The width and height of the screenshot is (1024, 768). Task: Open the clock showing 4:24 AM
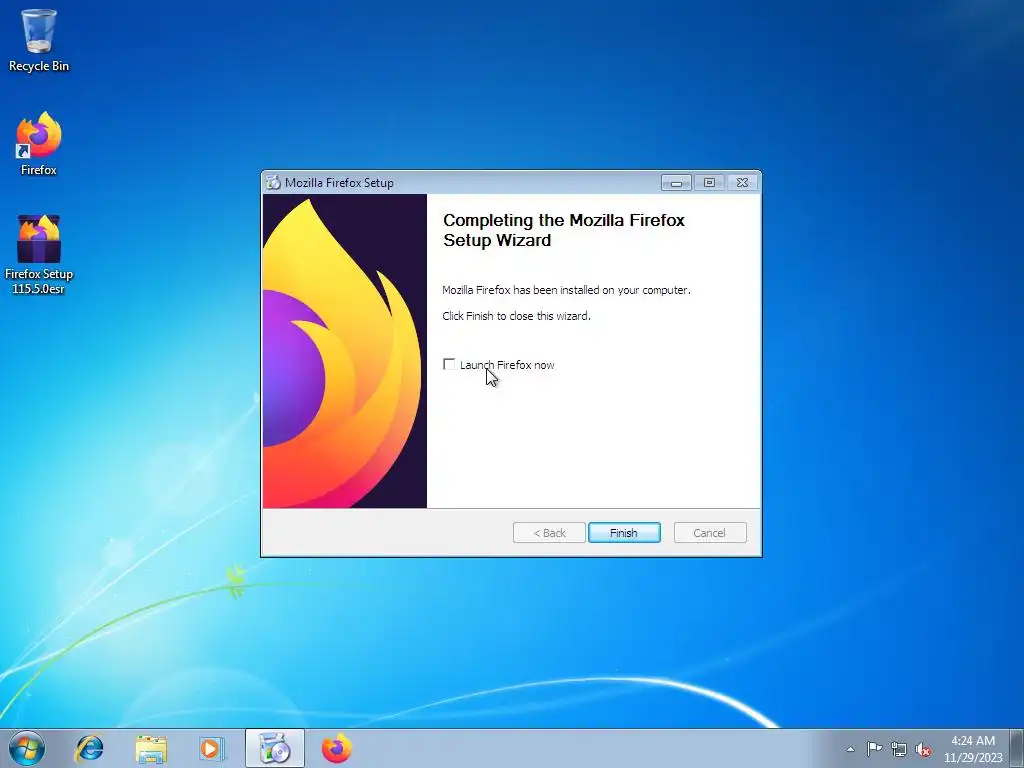coord(973,749)
